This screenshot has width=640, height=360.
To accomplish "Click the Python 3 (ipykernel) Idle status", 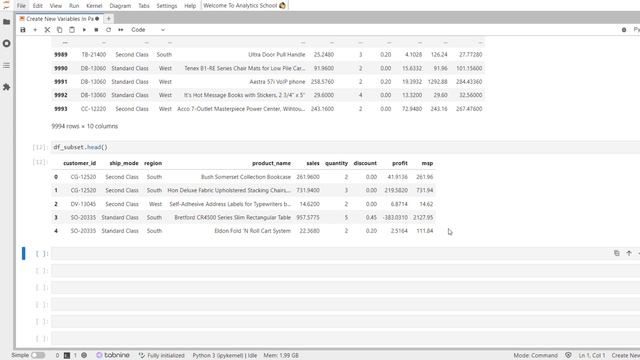I will click(224, 355).
